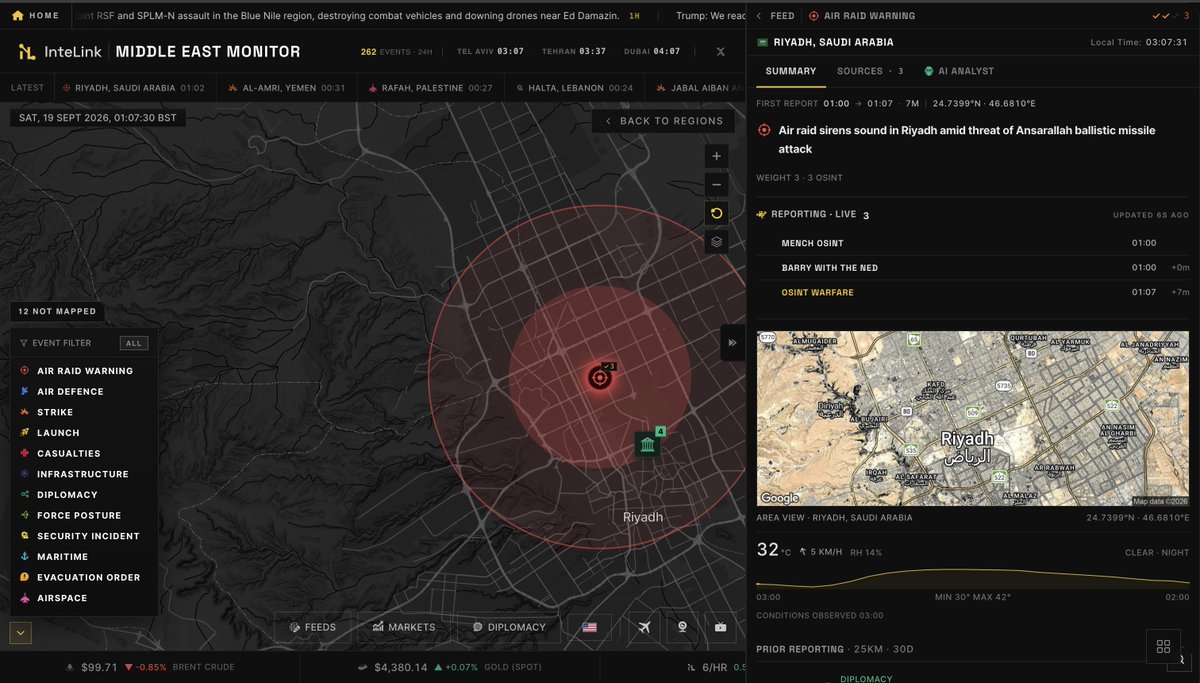This screenshot has width=1200, height=683.
Task: Open the Riyadh, Saudi Arabia latest item
Action: click(x=133, y=88)
